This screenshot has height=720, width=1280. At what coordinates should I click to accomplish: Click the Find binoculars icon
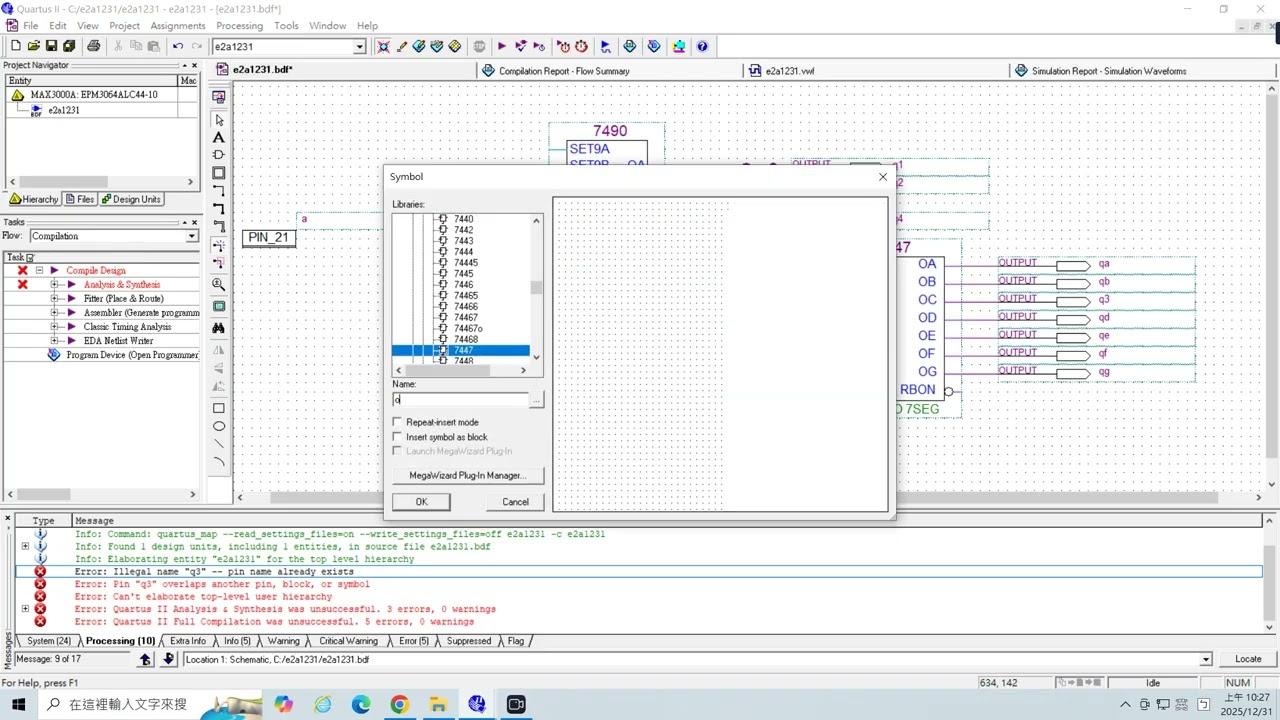[x=219, y=328]
